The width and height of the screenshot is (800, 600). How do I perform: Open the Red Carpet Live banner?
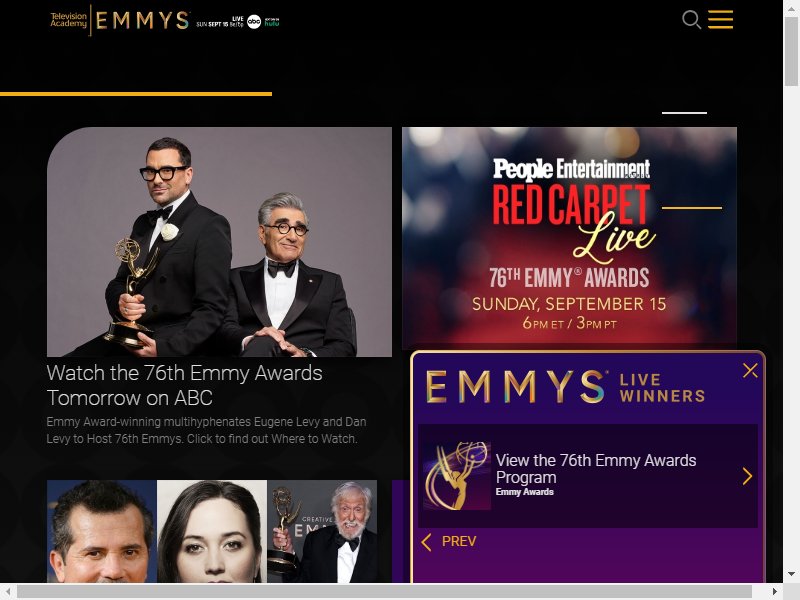pyautogui.click(x=569, y=238)
